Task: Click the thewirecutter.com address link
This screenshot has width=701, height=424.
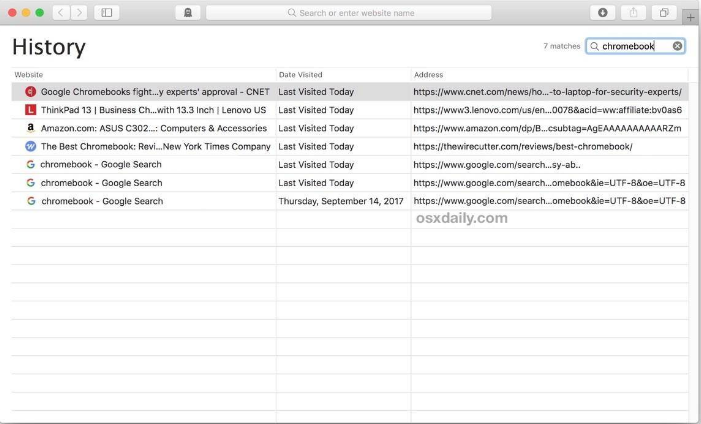Action: click(x=522, y=146)
